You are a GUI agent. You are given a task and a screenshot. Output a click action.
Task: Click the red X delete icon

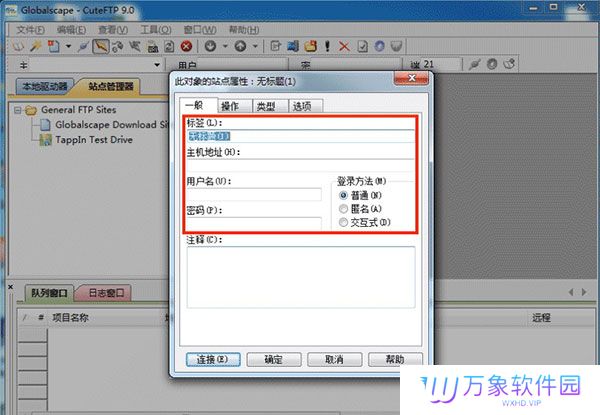tap(344, 47)
